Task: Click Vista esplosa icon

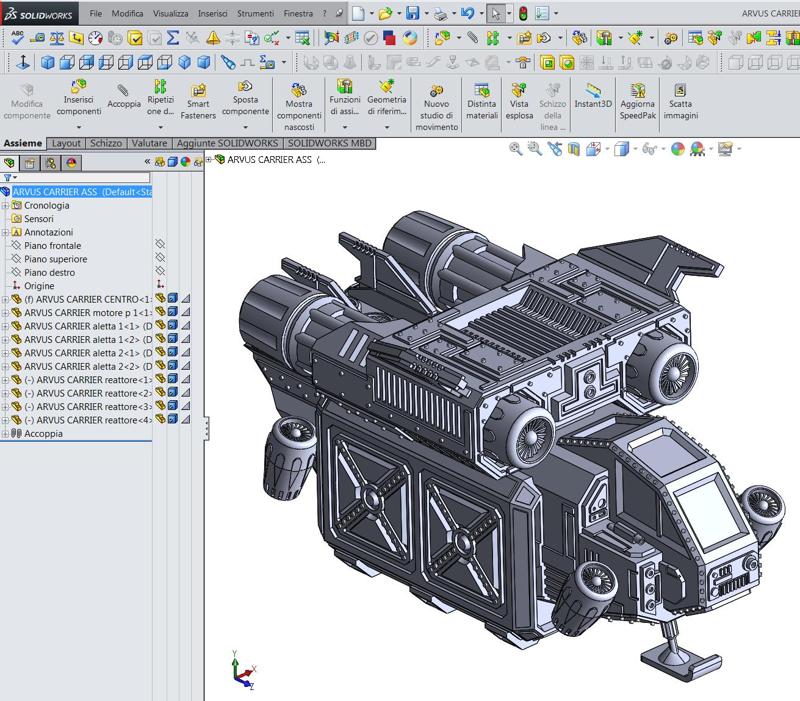Action: [519, 99]
